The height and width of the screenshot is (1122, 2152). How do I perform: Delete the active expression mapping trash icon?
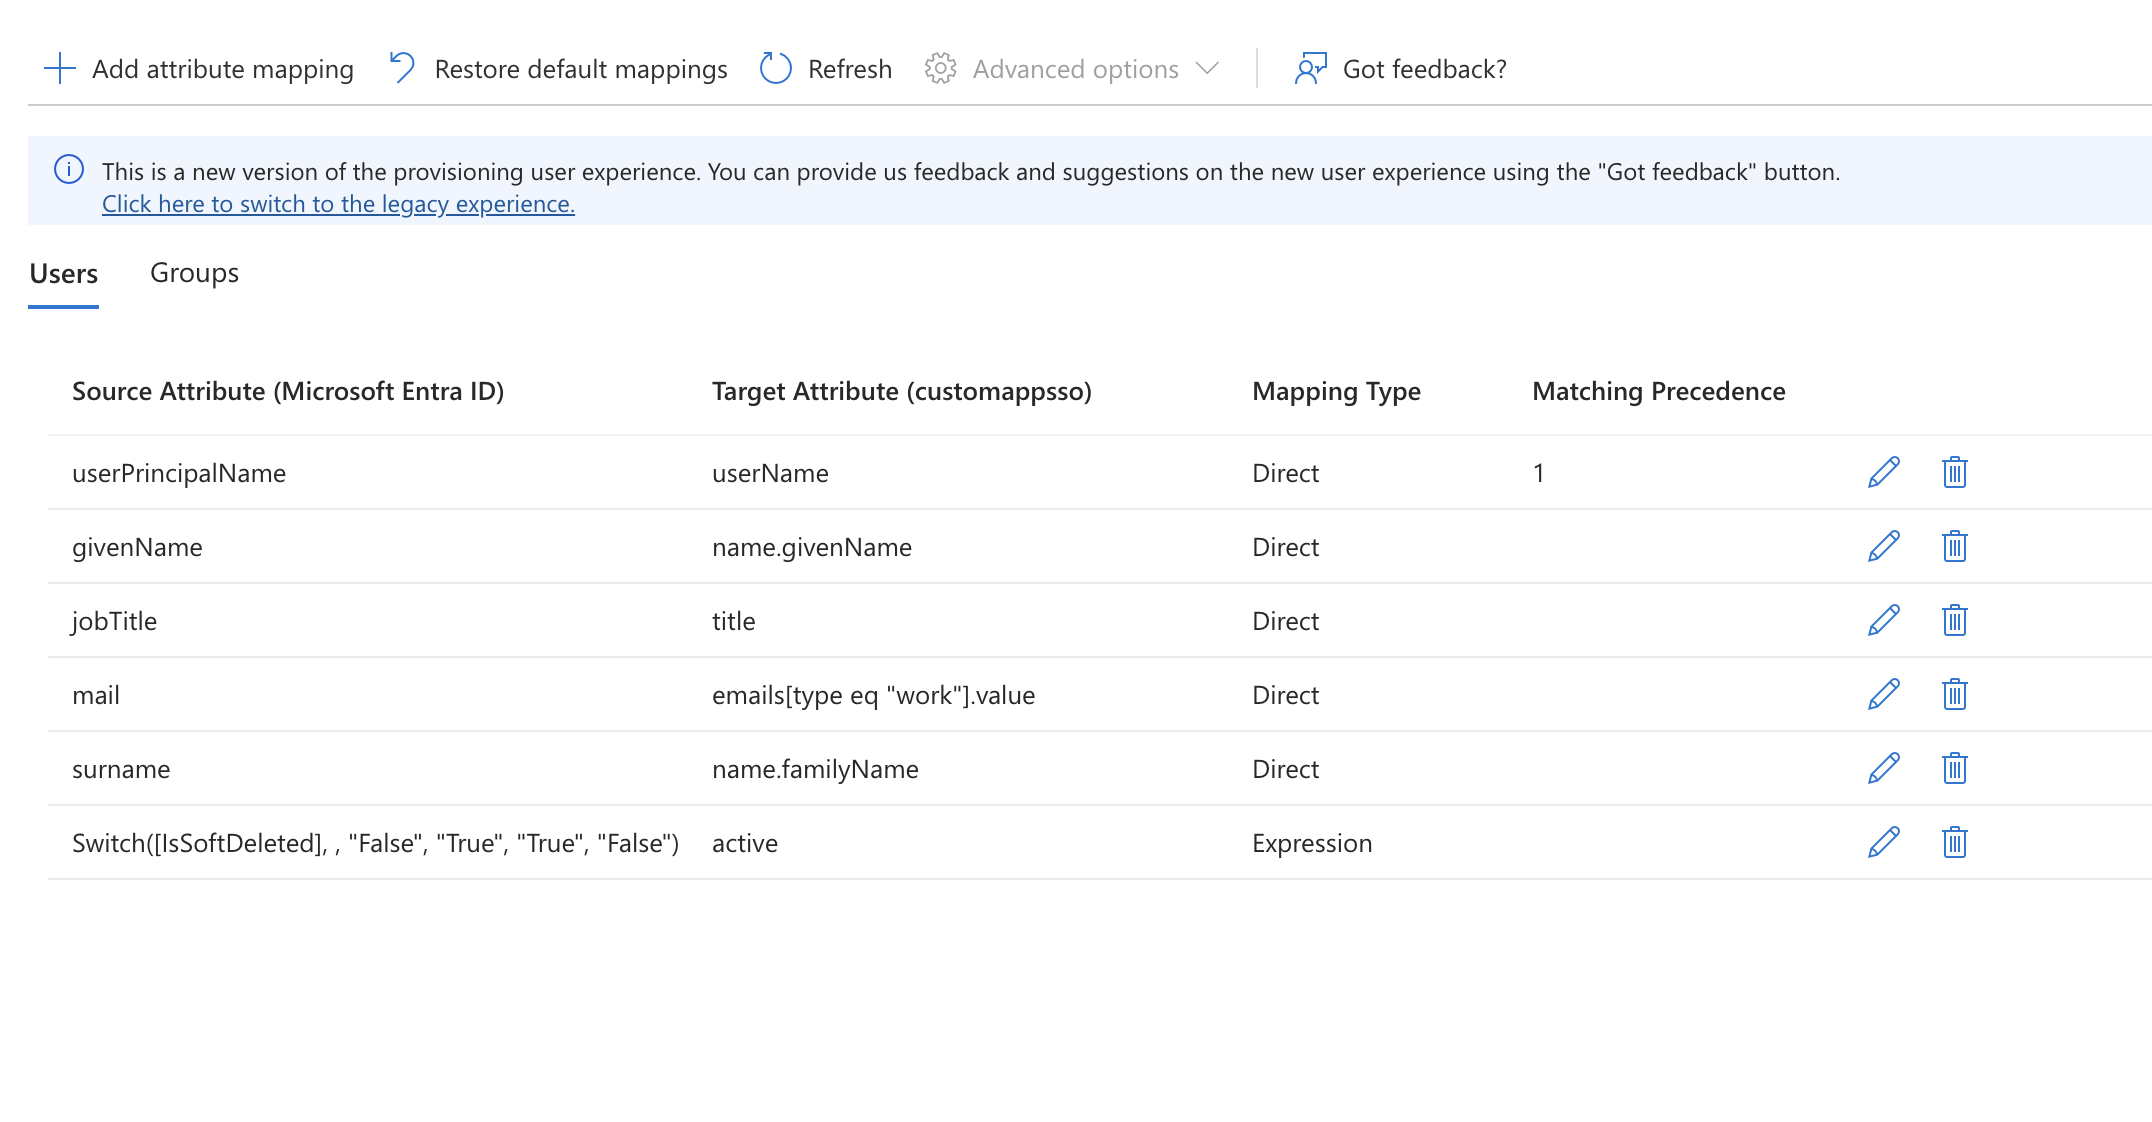(x=1955, y=842)
